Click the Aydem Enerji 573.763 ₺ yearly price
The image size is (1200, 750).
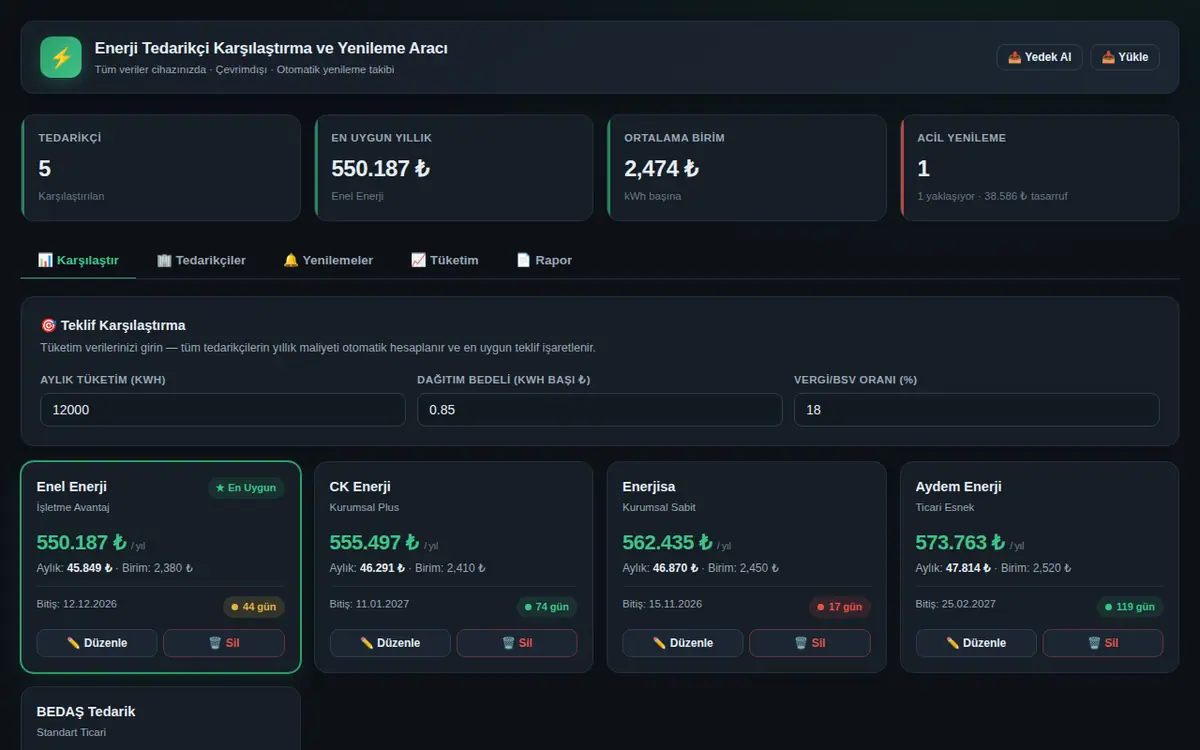point(960,542)
